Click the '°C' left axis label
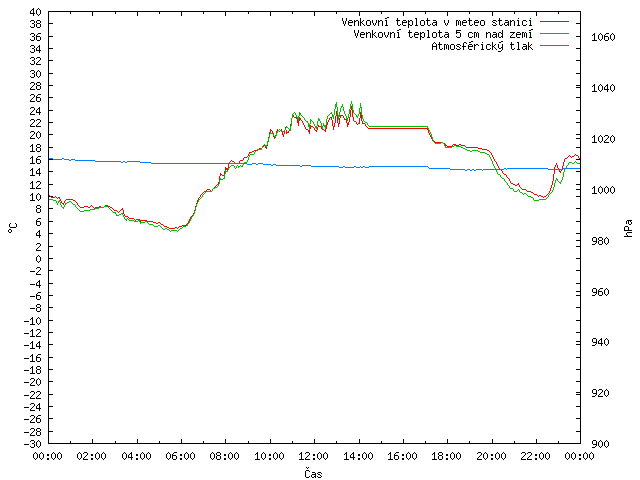 pos(13,228)
